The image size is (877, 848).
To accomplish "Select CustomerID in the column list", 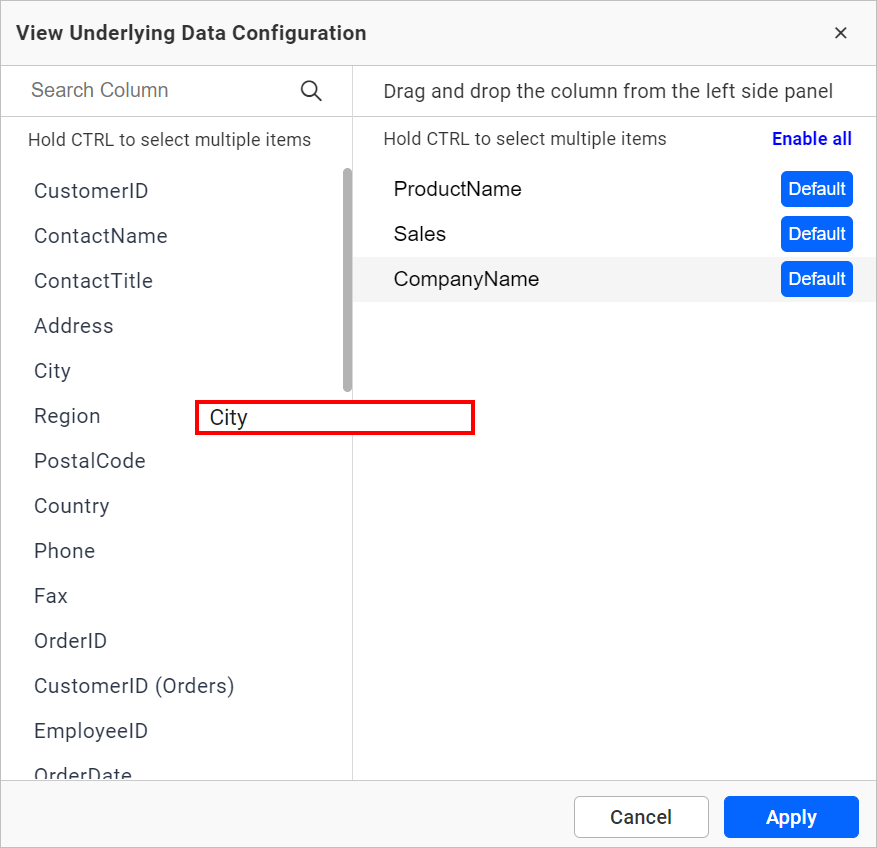I will (91, 191).
